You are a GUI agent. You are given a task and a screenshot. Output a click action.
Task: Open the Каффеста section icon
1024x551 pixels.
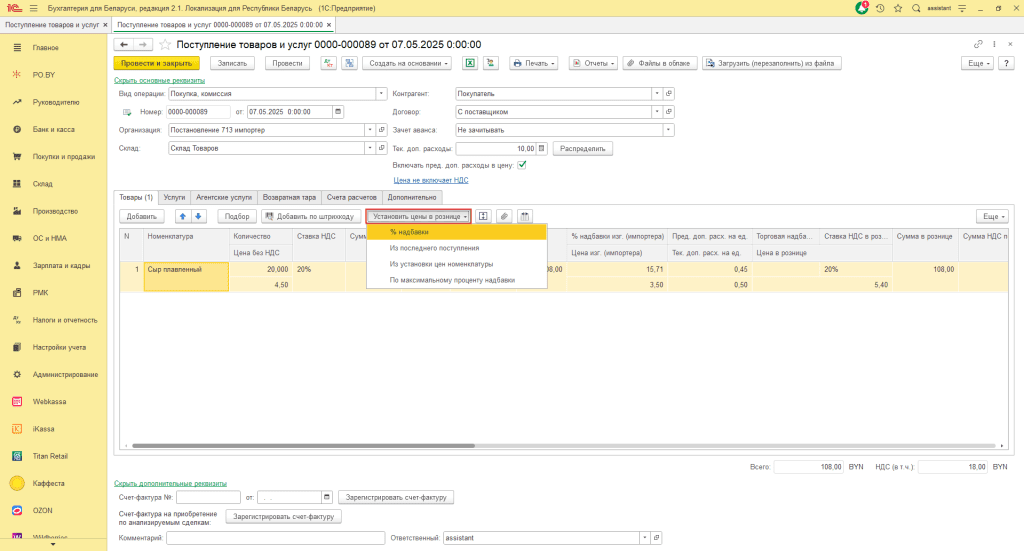click(17, 483)
